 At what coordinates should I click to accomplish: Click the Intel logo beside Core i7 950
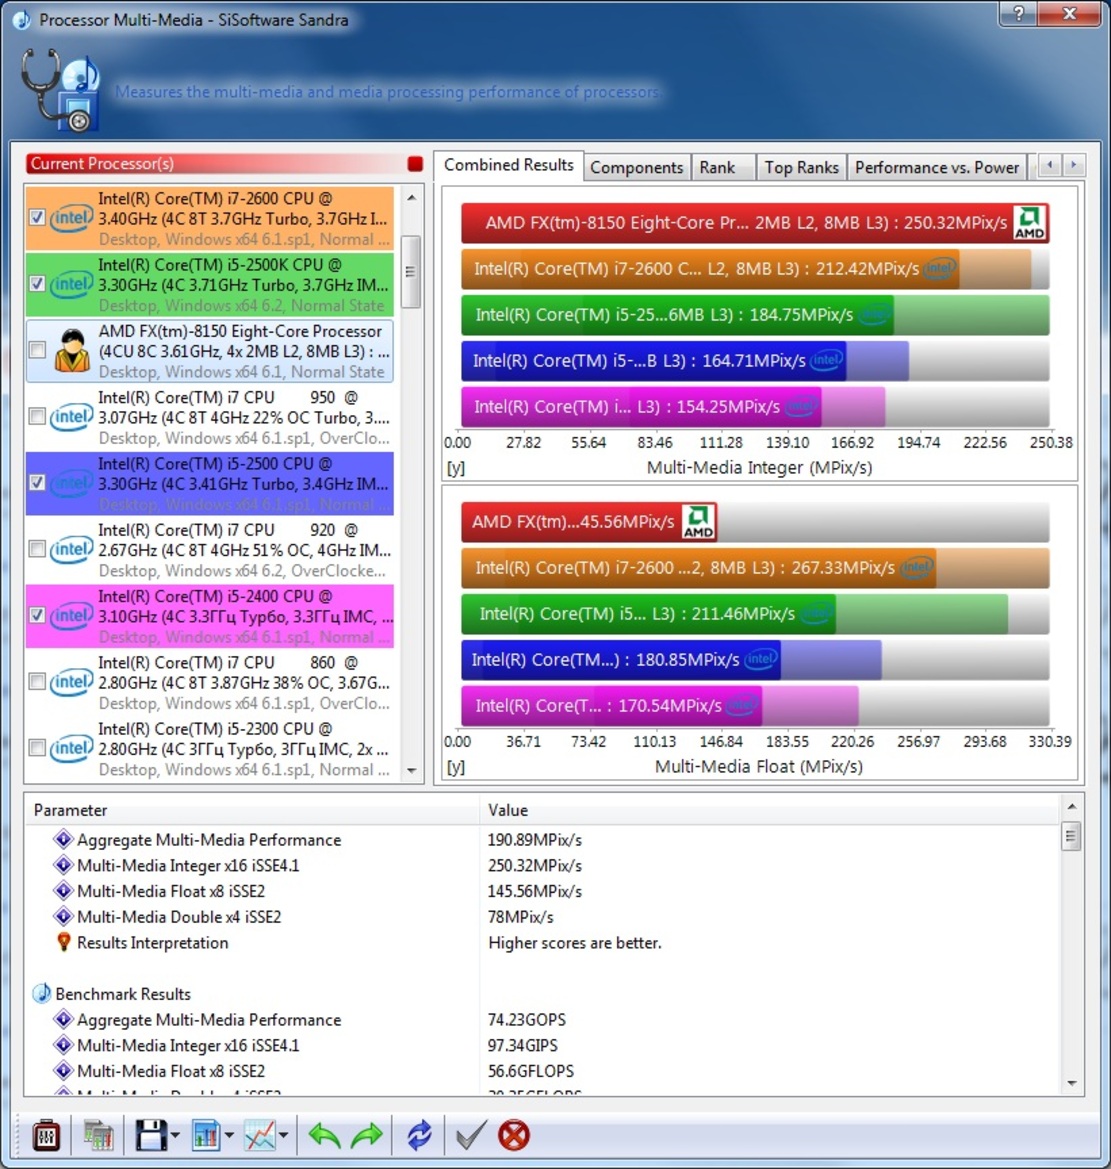pyautogui.click(x=72, y=417)
